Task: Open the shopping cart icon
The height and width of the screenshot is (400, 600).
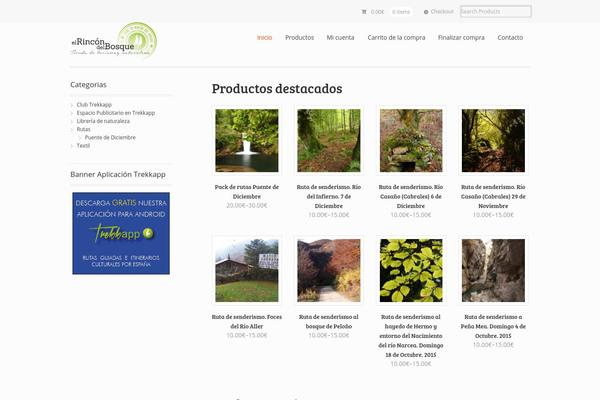Action: coord(364,12)
